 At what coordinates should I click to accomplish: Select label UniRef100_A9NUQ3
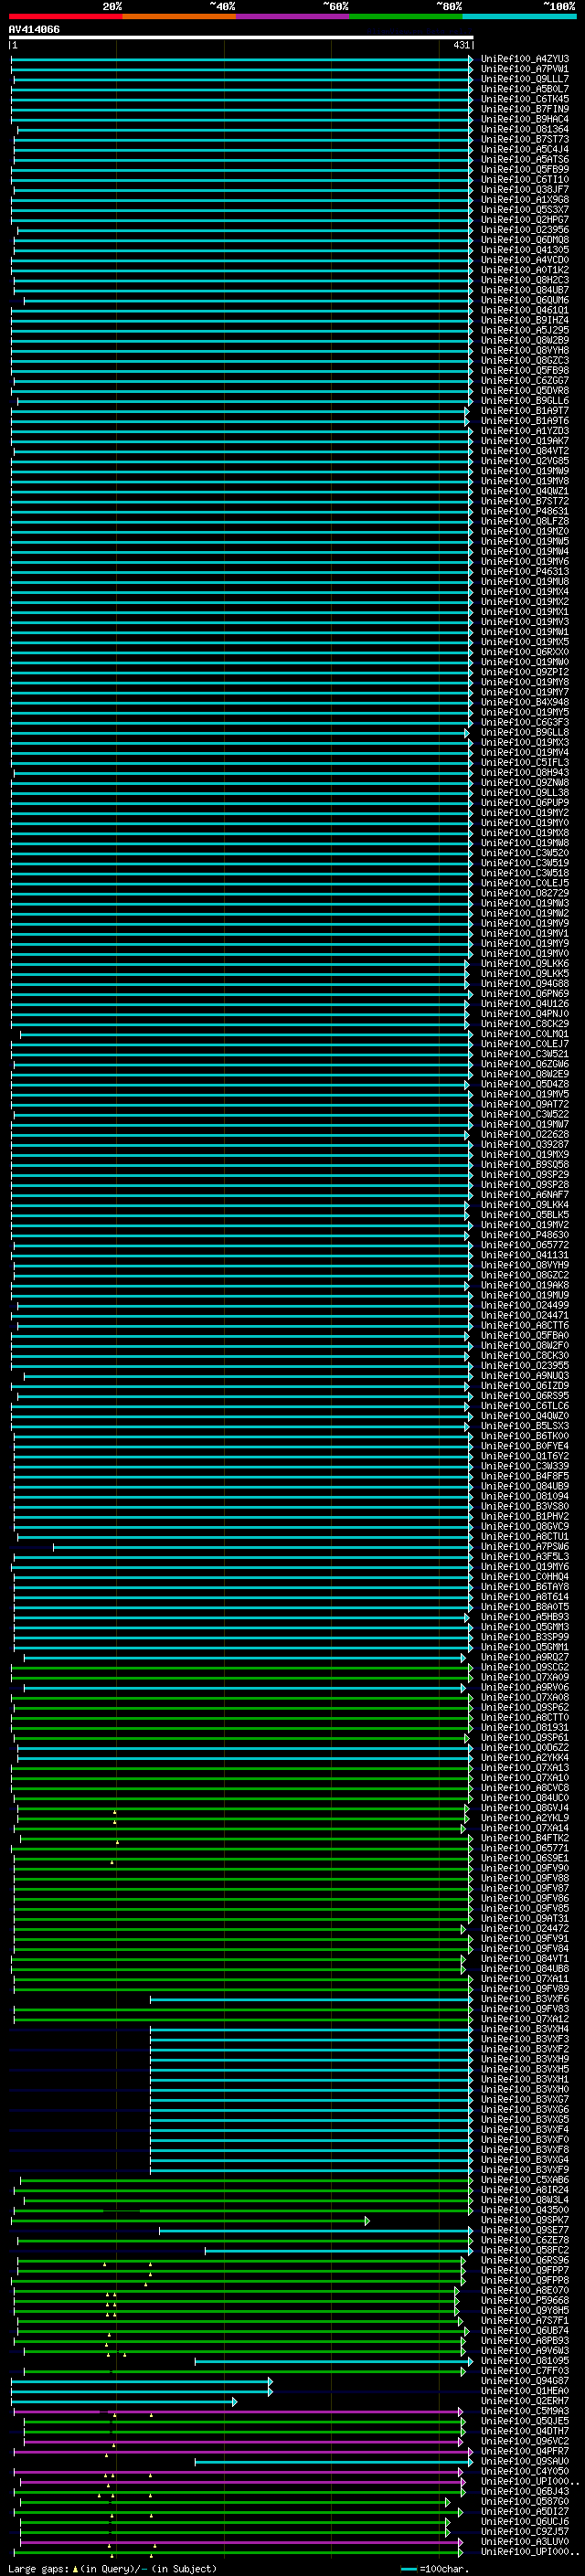(x=525, y=1376)
